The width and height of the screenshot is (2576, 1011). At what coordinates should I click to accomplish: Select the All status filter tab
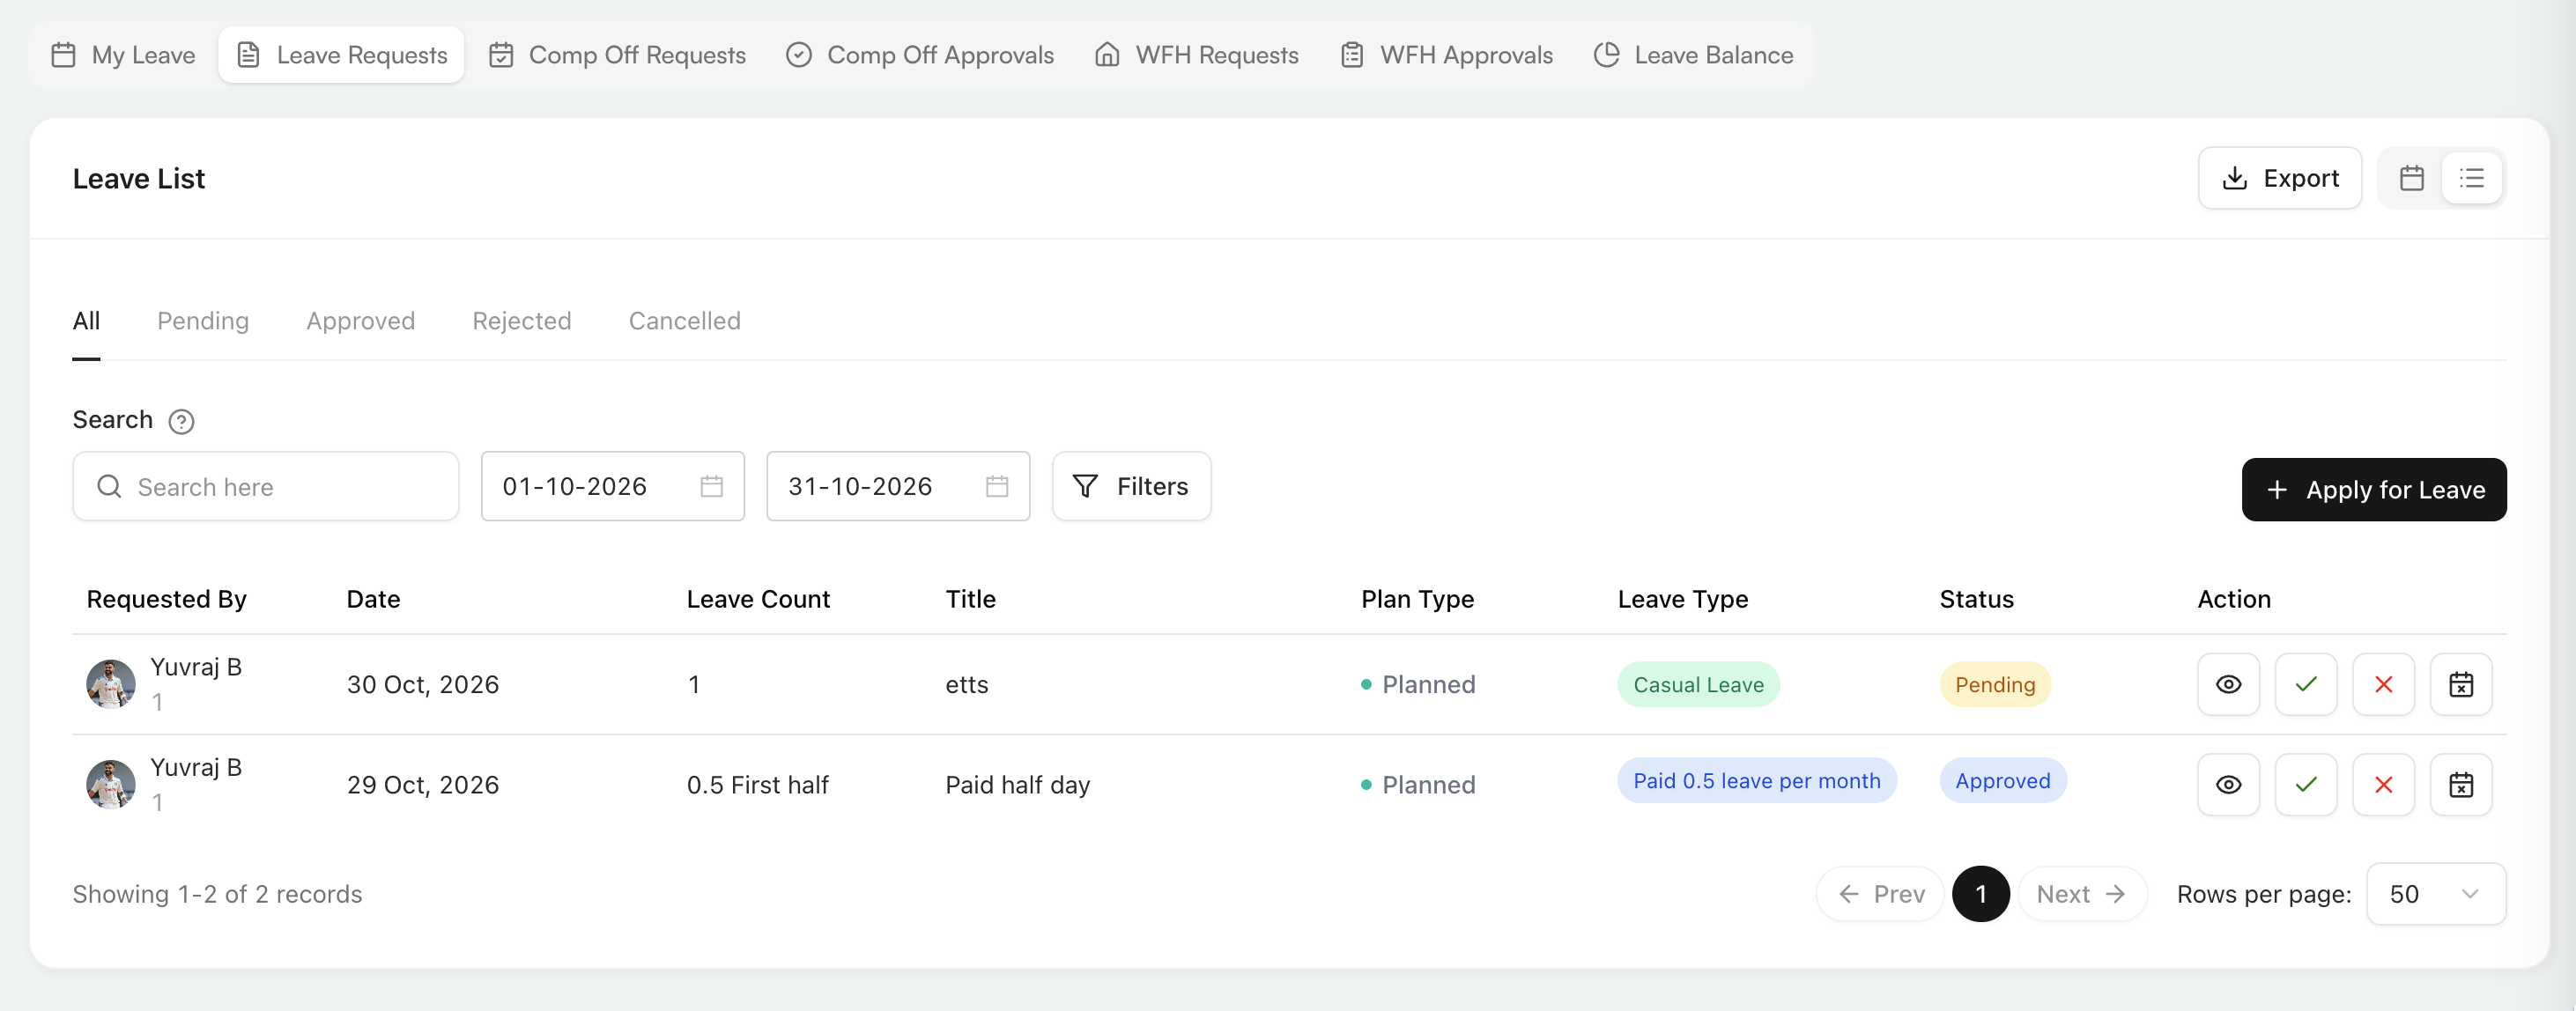(x=86, y=321)
